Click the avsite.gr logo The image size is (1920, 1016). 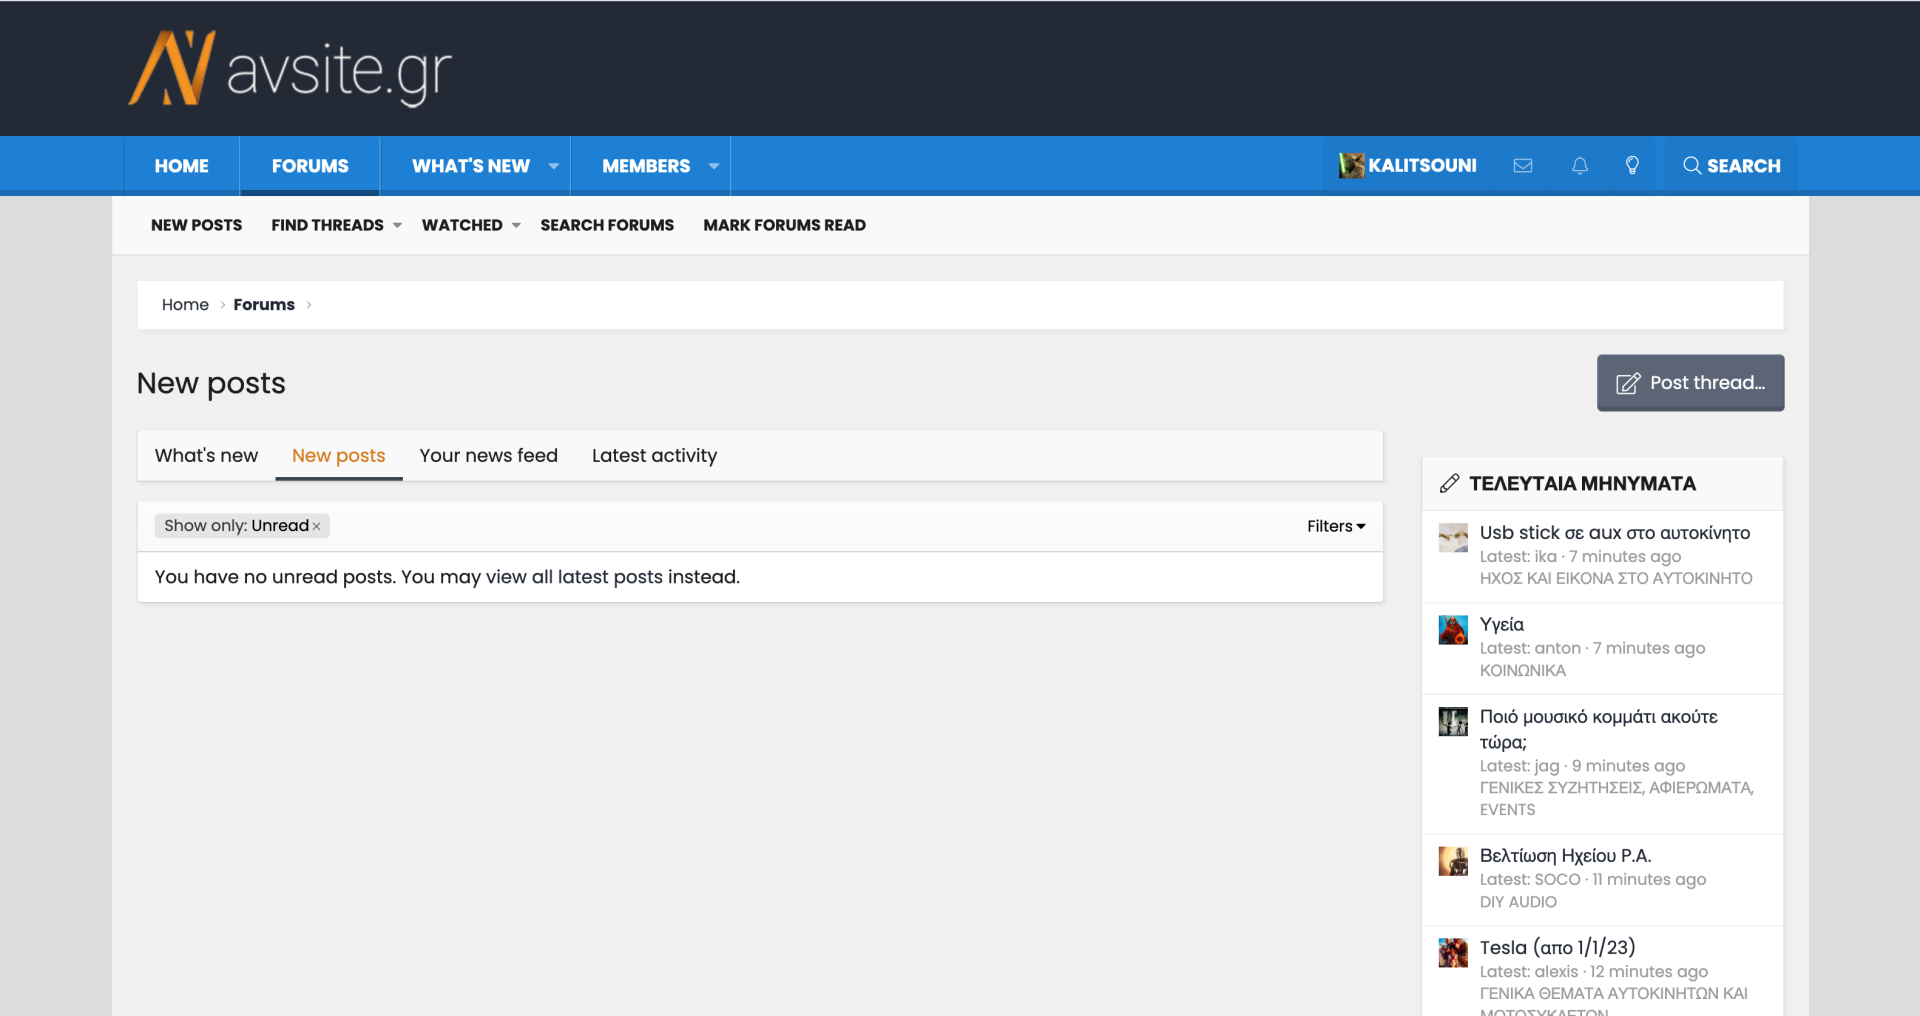291,69
